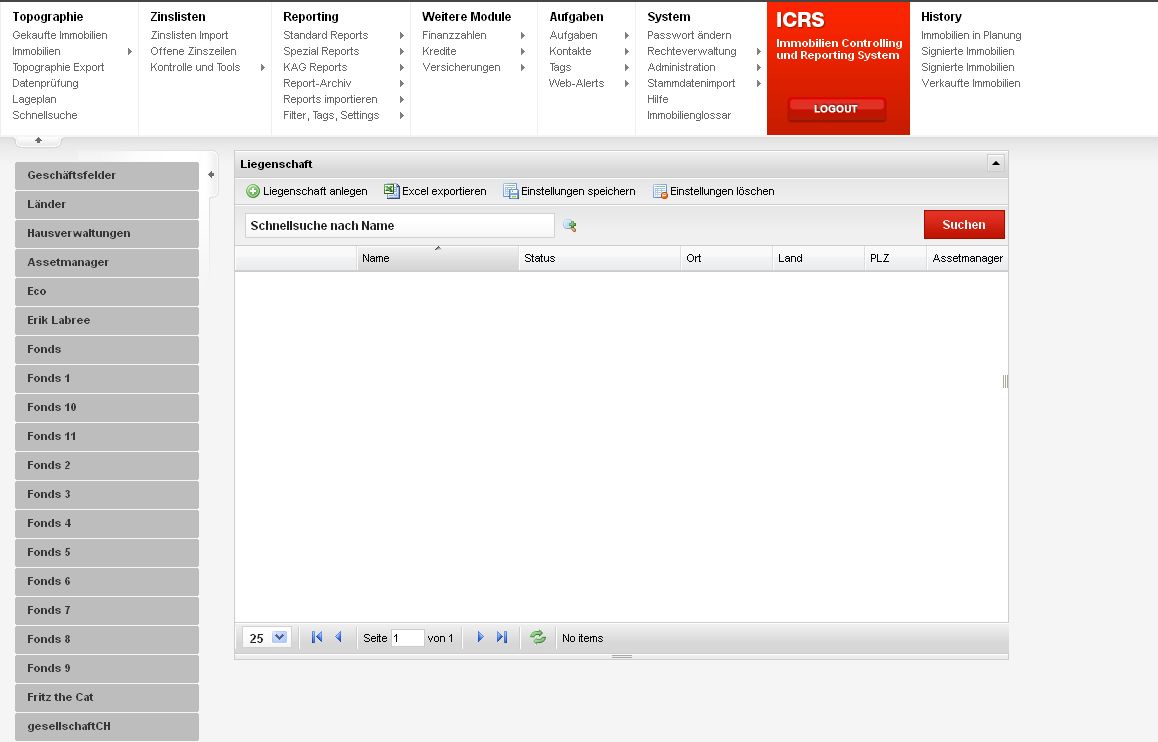
Task: Collapse the top navigation with the up arrow tab
Action: [x=39, y=141]
